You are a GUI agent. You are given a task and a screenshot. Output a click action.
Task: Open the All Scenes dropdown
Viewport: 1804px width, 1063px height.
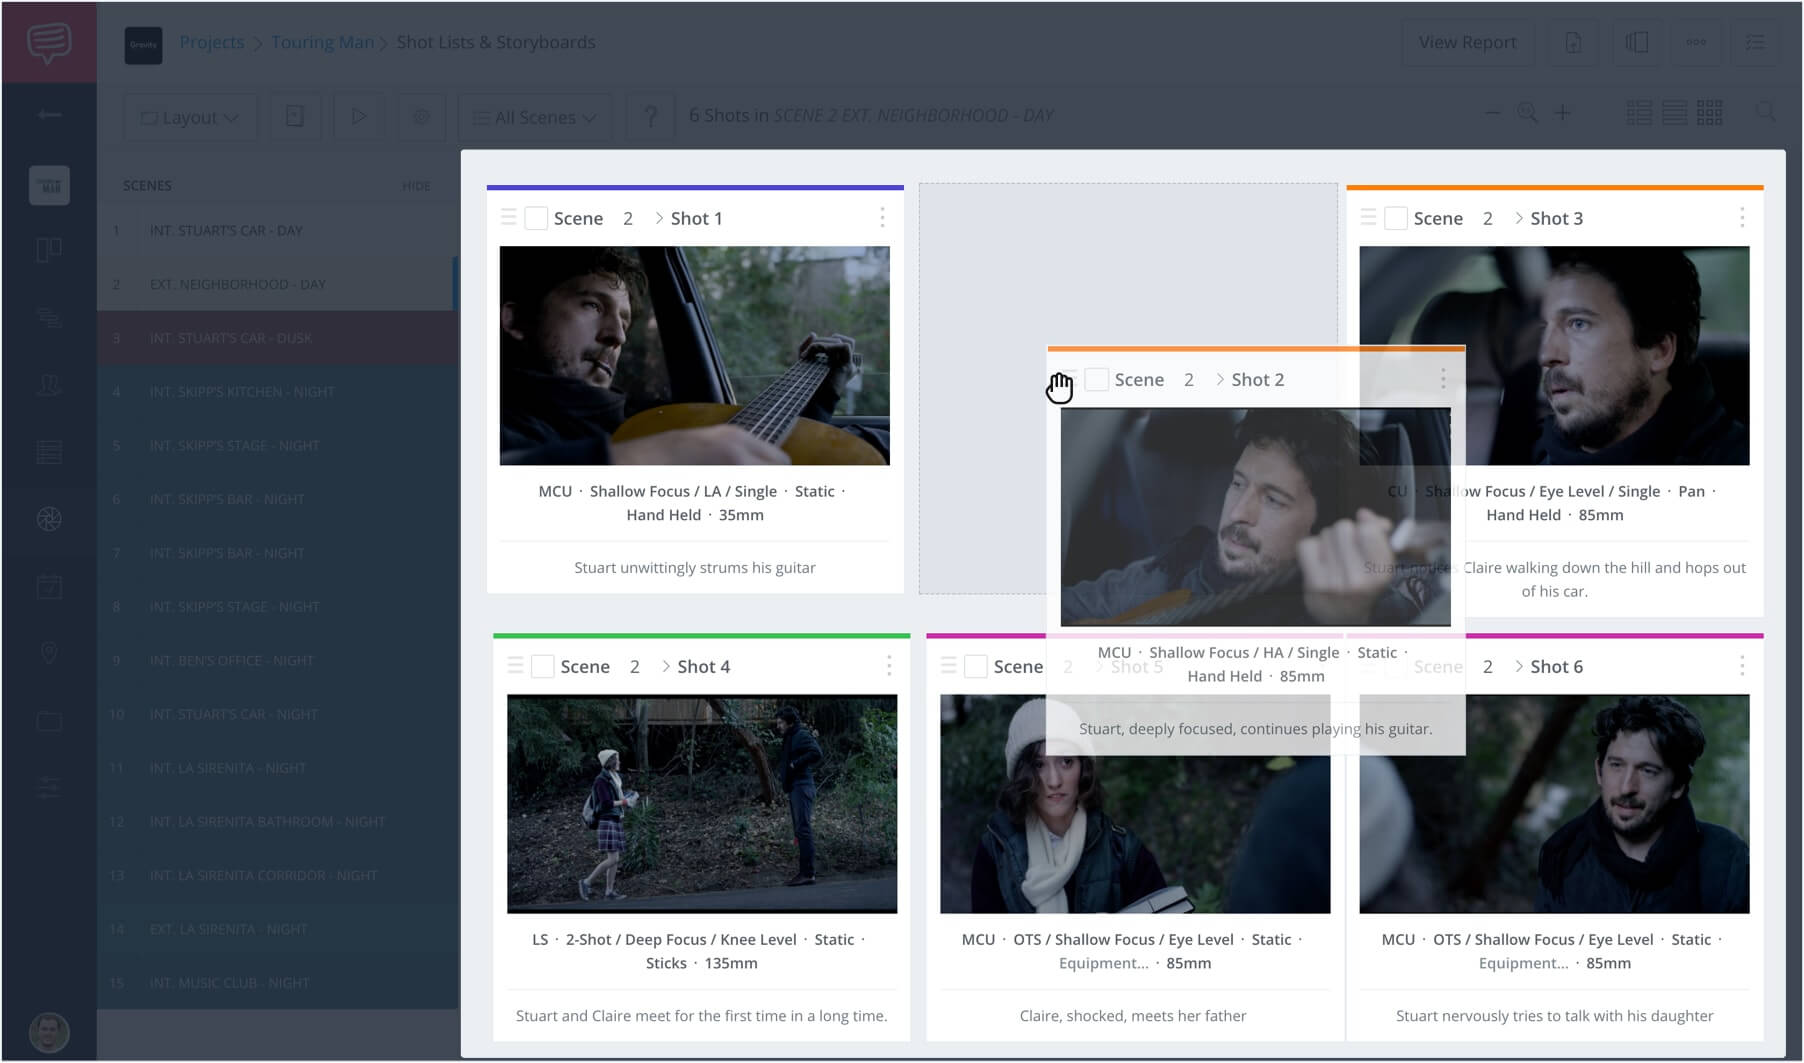coord(535,117)
